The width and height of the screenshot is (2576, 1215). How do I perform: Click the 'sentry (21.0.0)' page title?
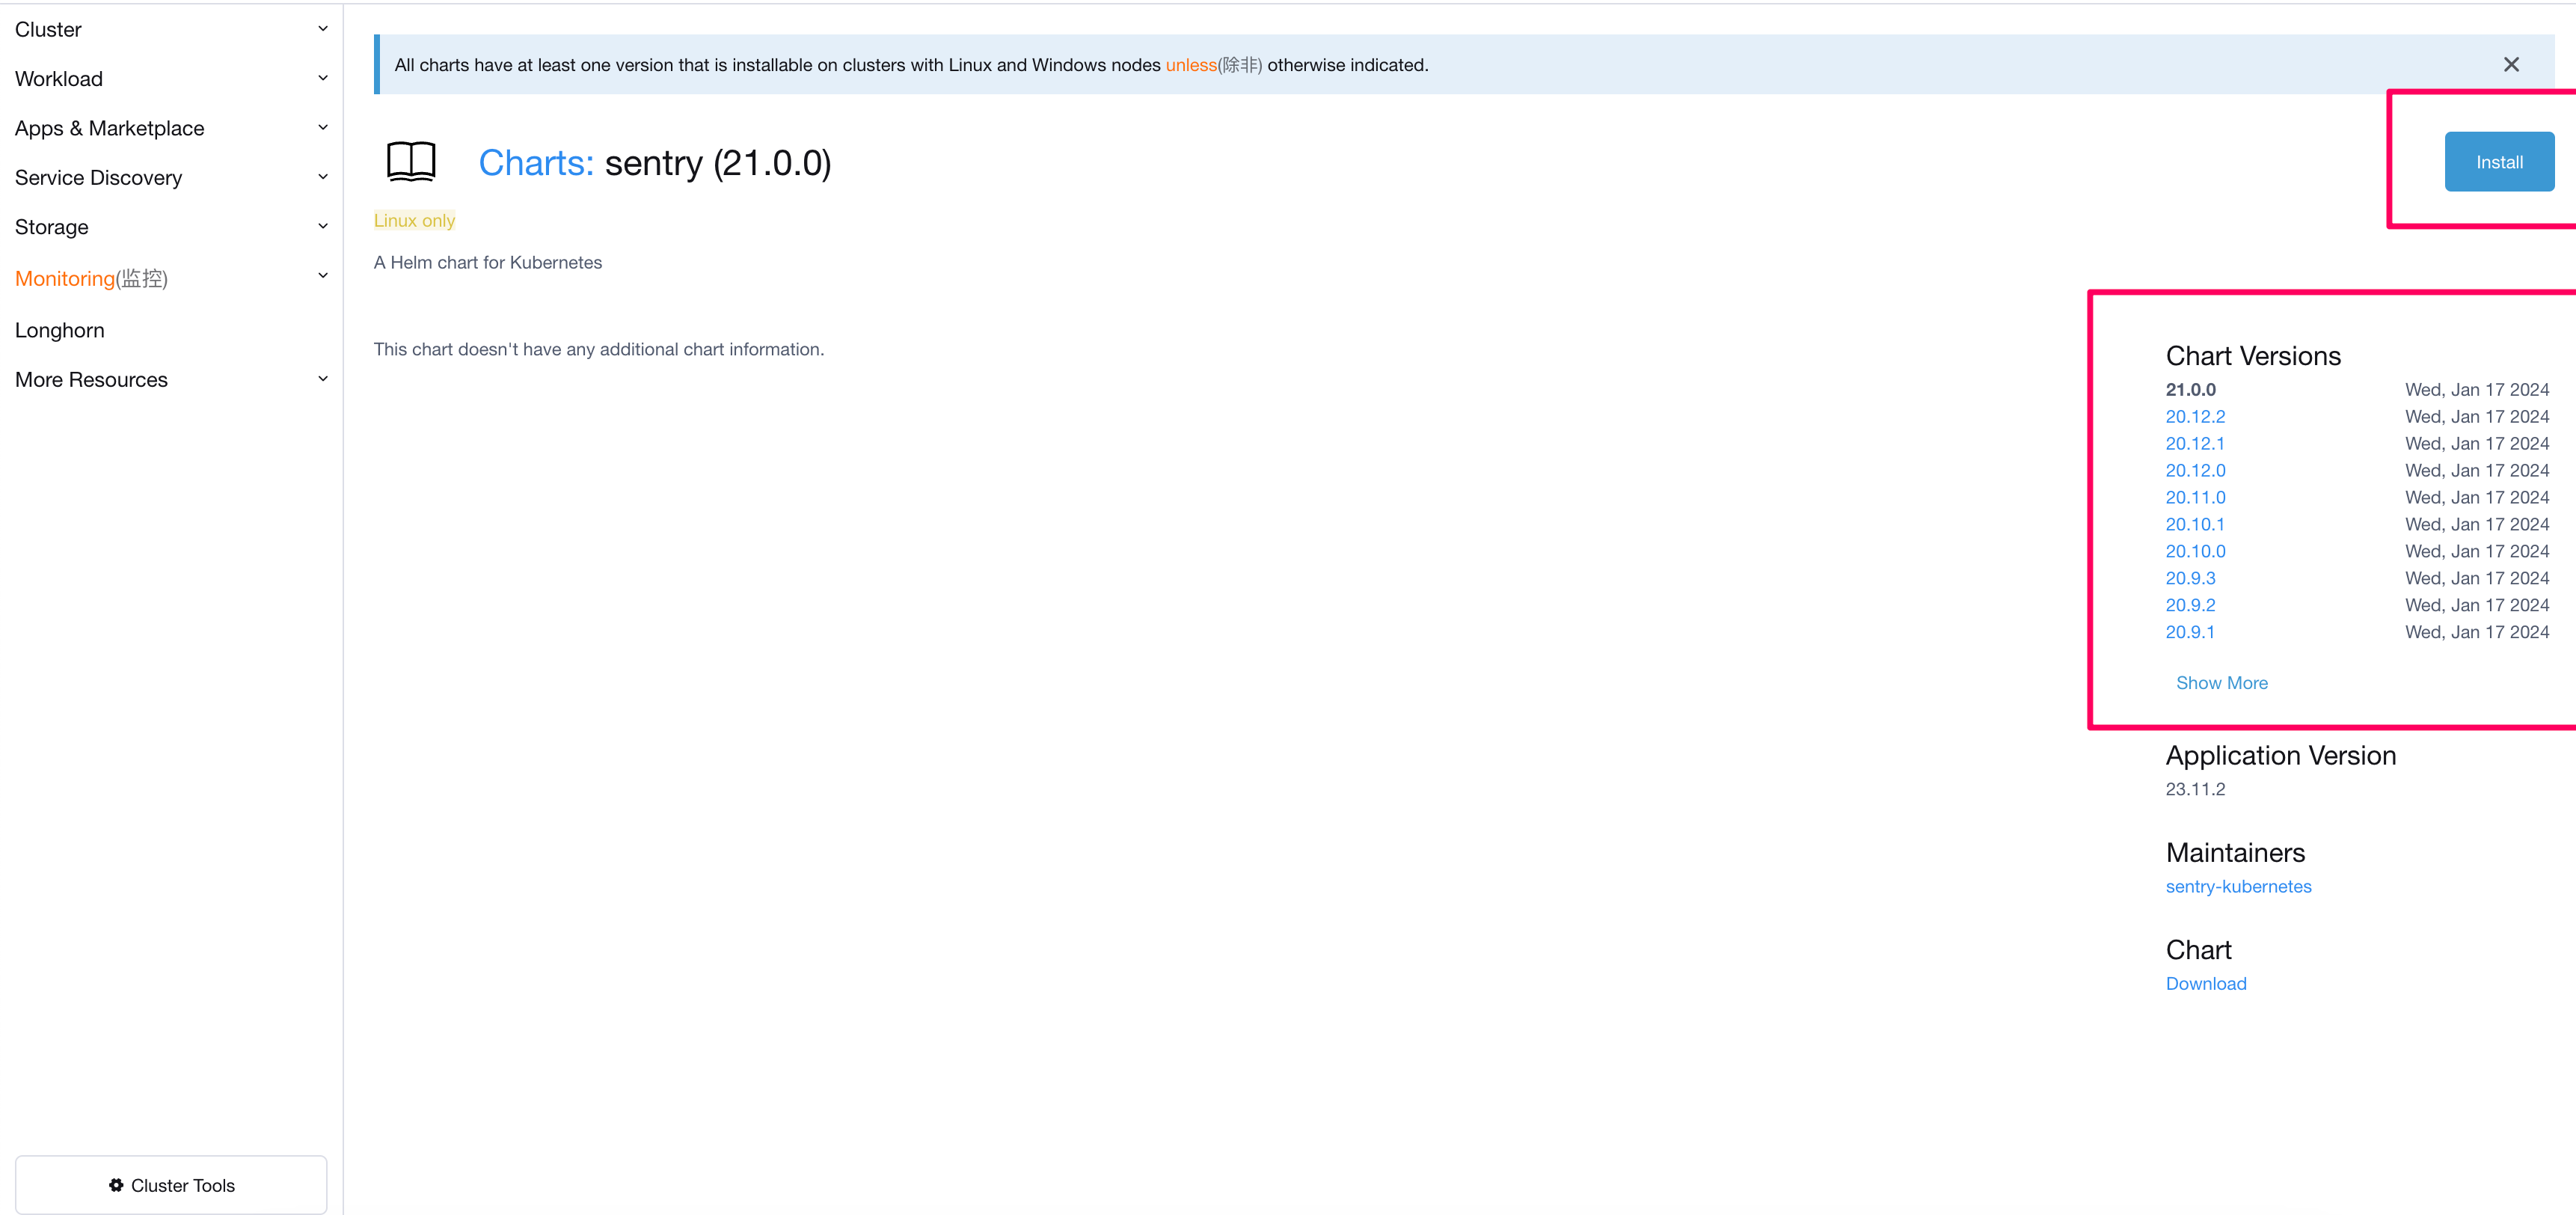pos(718,163)
